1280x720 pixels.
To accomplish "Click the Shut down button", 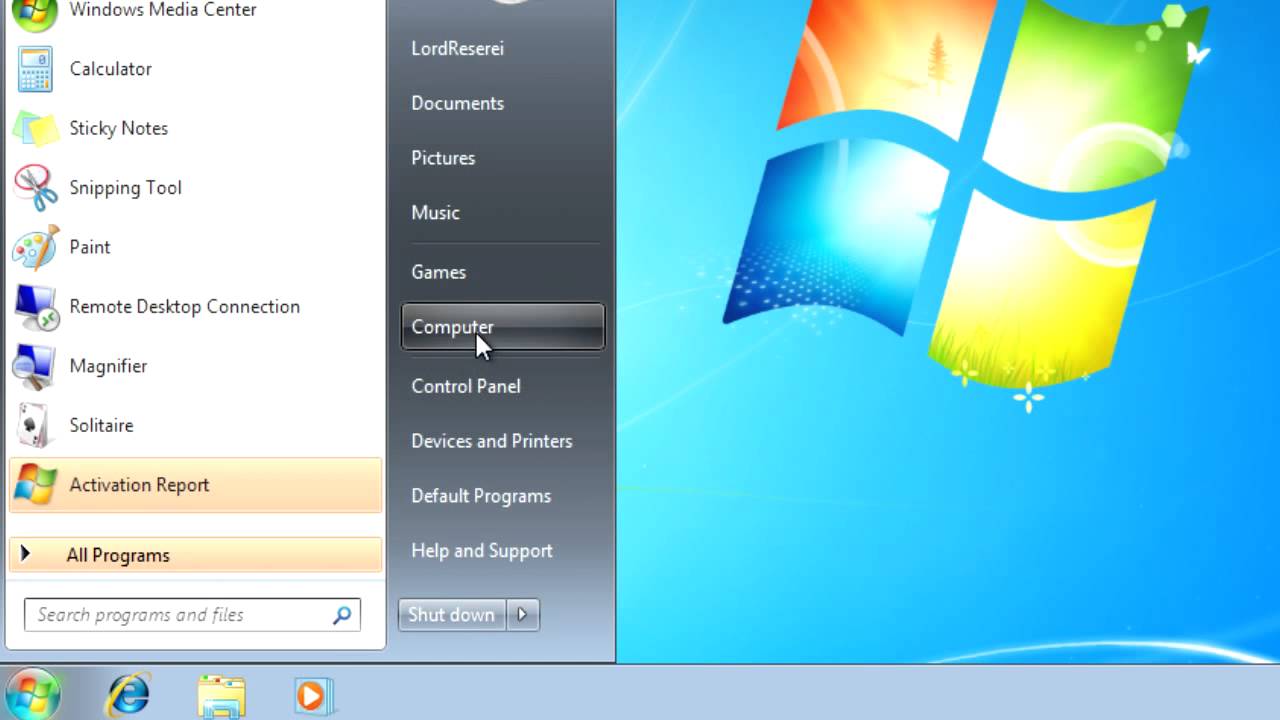I will [452, 615].
